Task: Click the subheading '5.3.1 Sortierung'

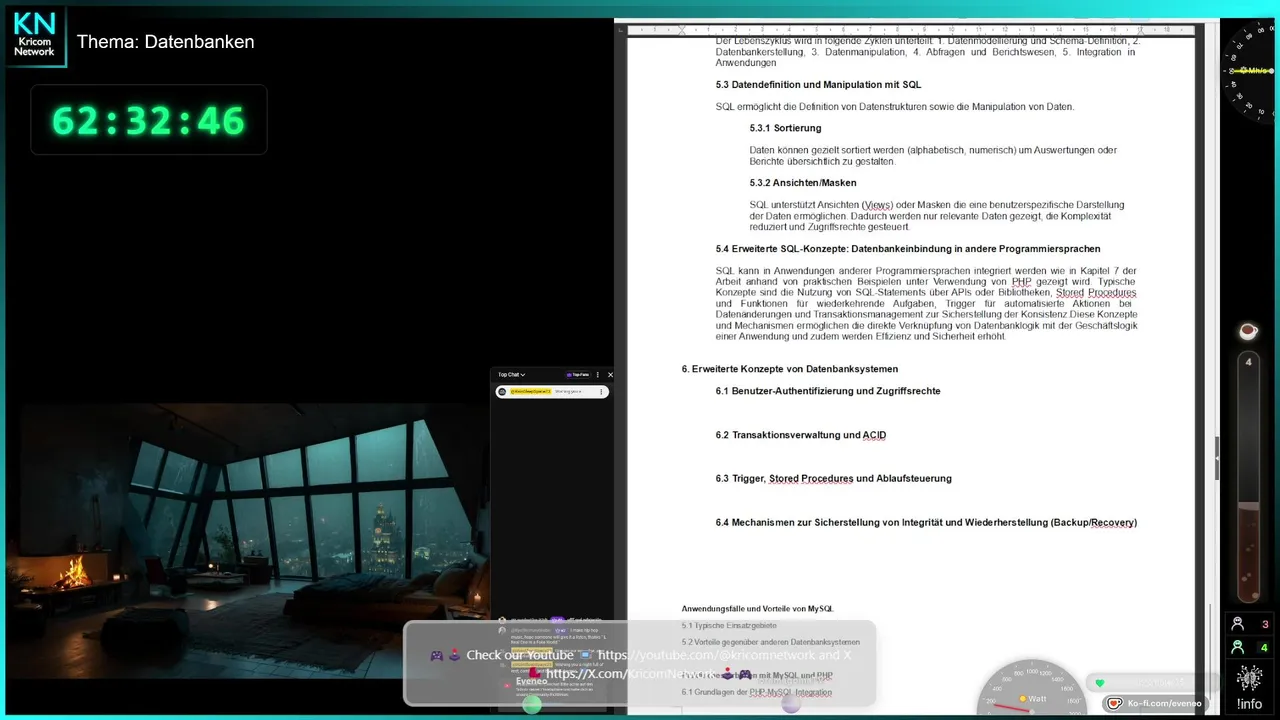Action: pyautogui.click(x=785, y=128)
